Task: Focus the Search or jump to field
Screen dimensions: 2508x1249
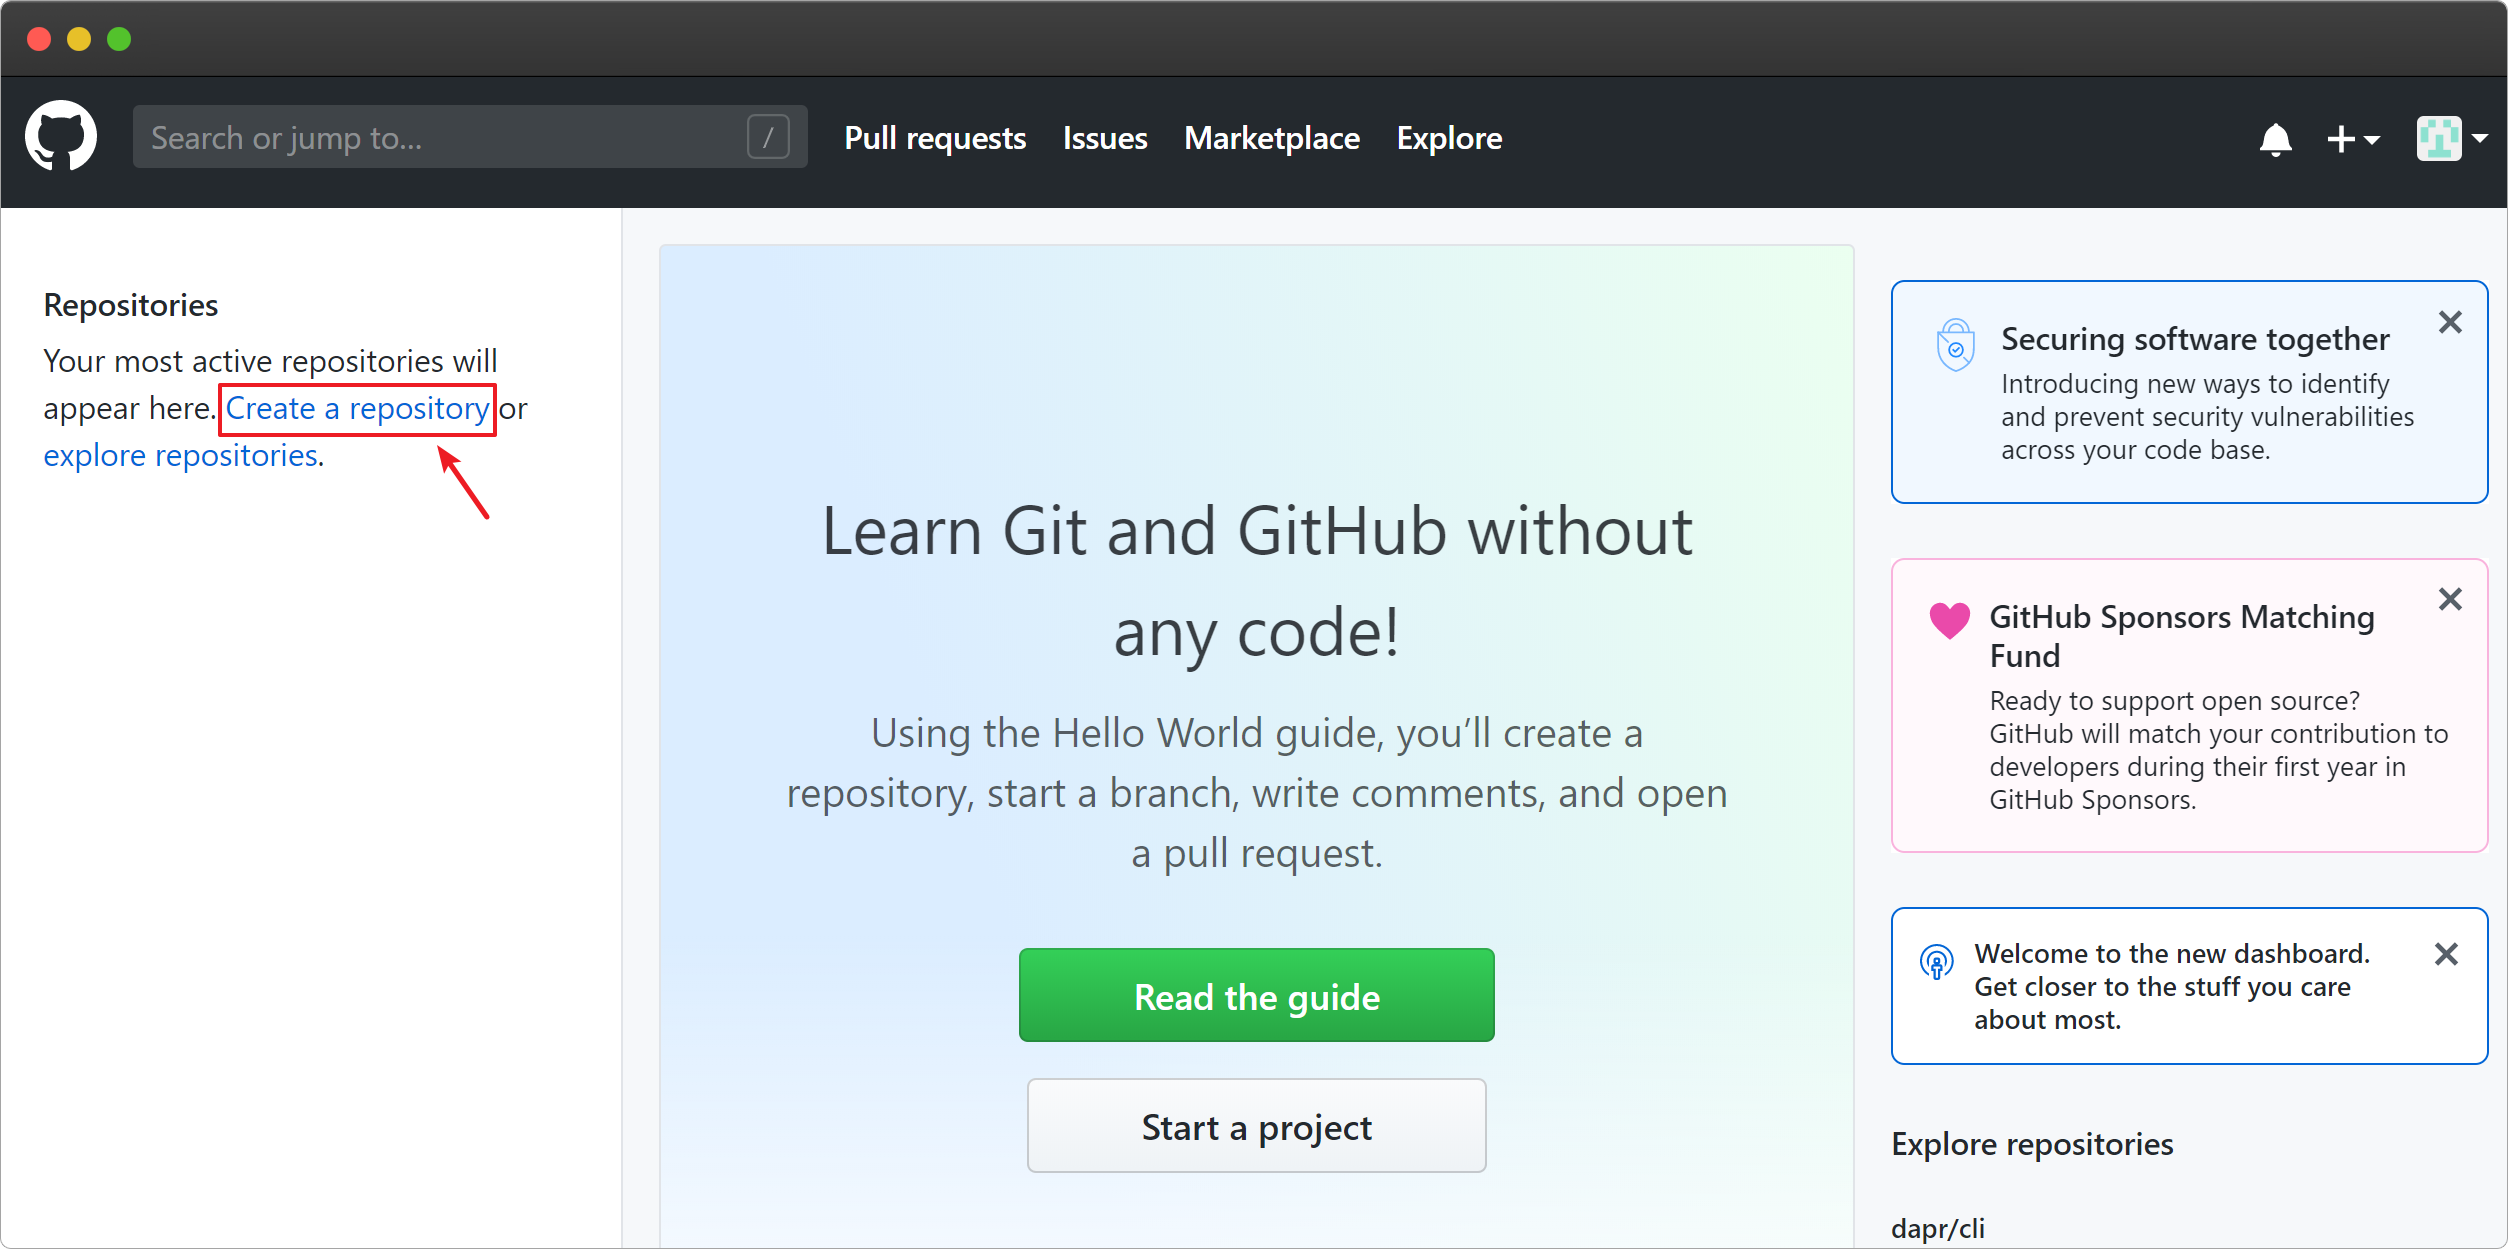Action: [440, 137]
